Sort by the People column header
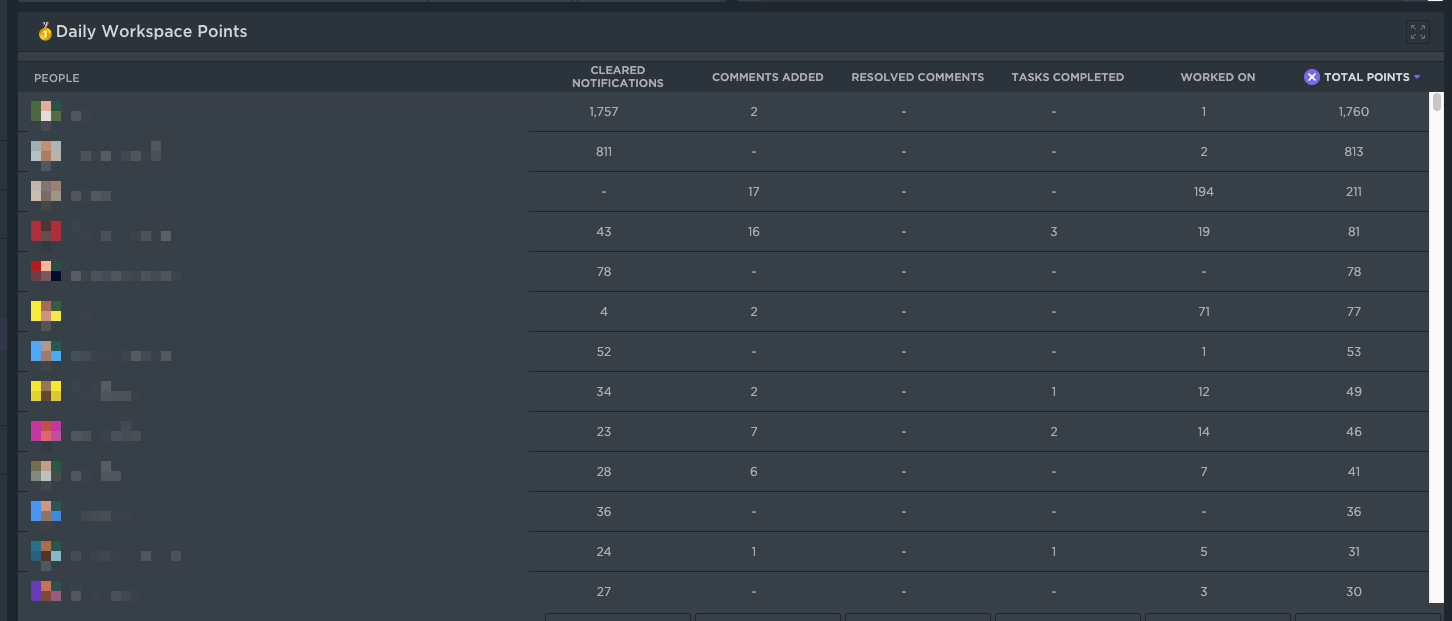 (x=57, y=78)
